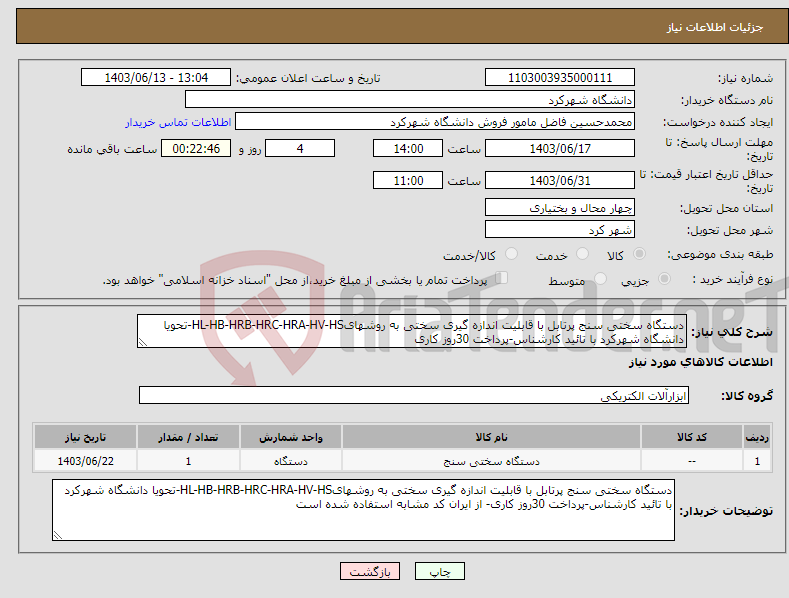Screen dimensions: 789x598
Task: Click the تعداد / مقدار column header
Action: click(x=188, y=437)
